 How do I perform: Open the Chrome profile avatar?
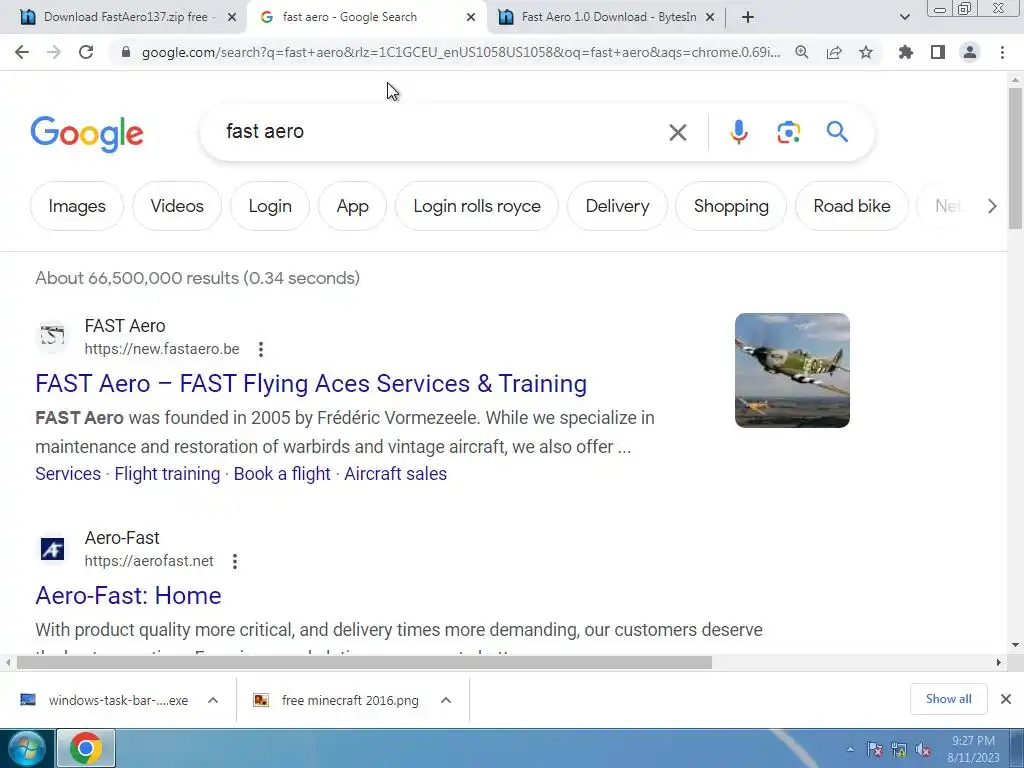click(x=970, y=52)
